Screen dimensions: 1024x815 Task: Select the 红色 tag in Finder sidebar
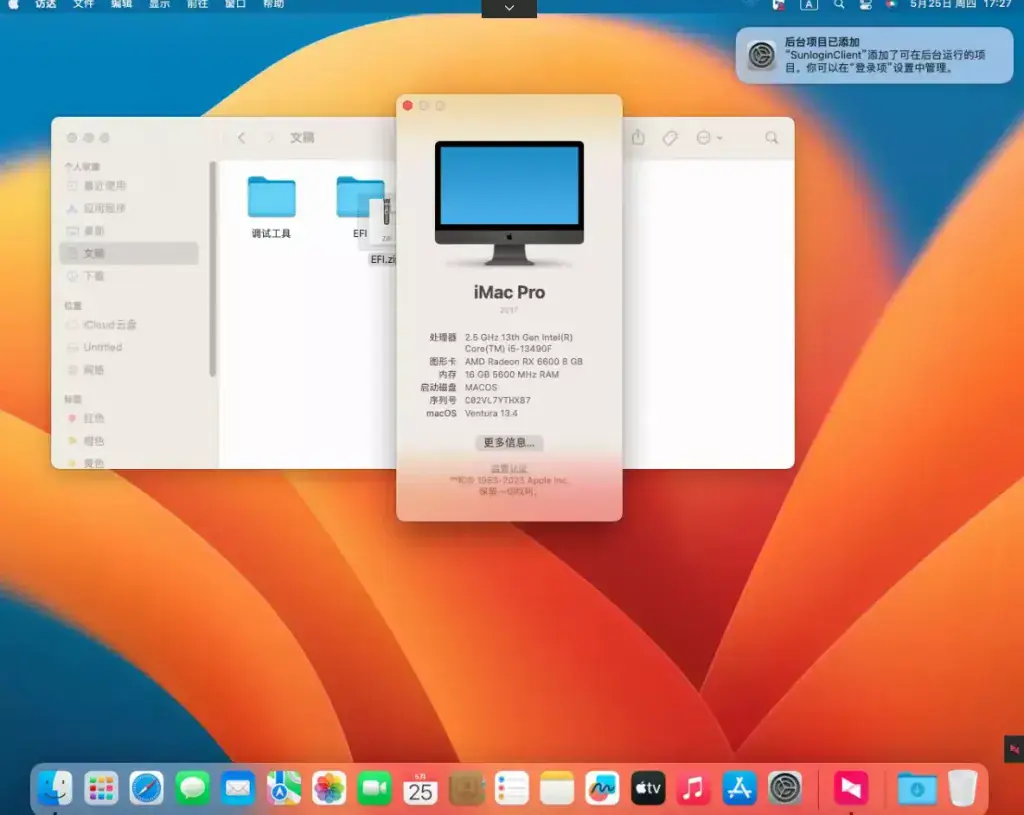pos(129,418)
